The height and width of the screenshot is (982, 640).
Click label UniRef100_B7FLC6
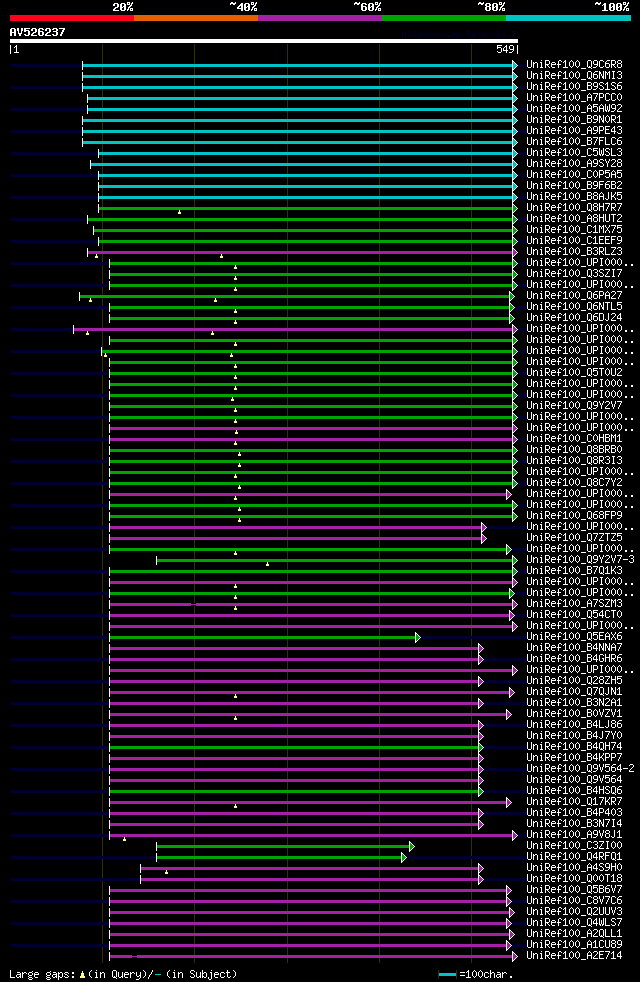click(574, 142)
